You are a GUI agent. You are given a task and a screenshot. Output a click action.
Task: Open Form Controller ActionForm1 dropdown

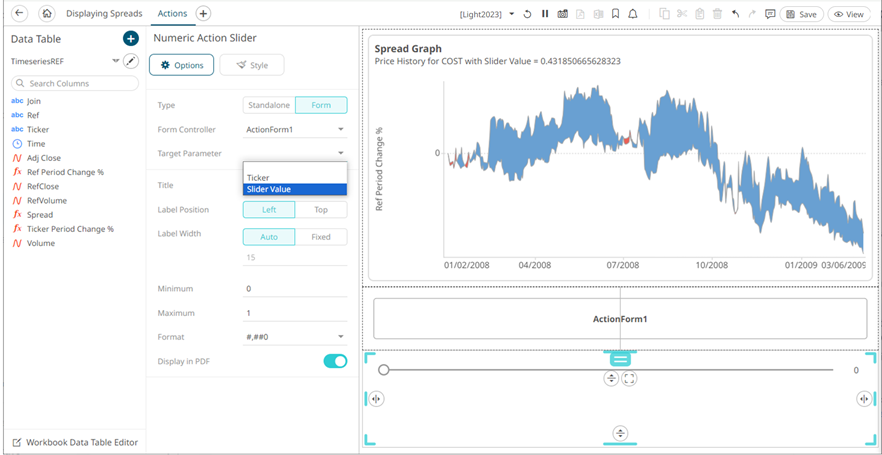pyautogui.click(x=295, y=129)
